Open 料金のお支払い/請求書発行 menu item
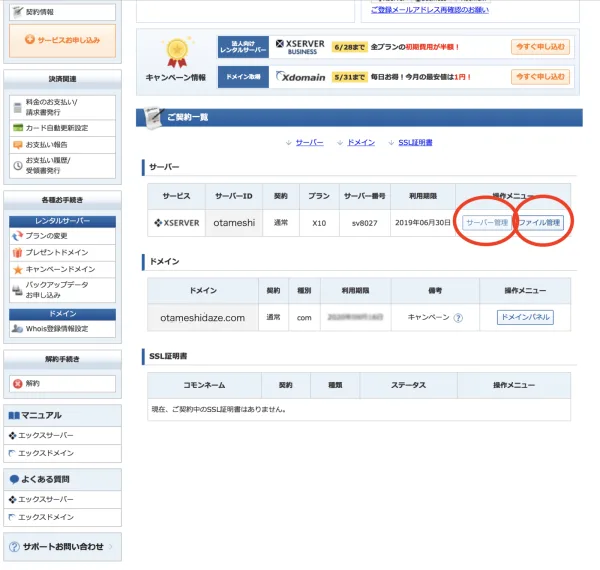600x570 pixels. click(x=62, y=107)
